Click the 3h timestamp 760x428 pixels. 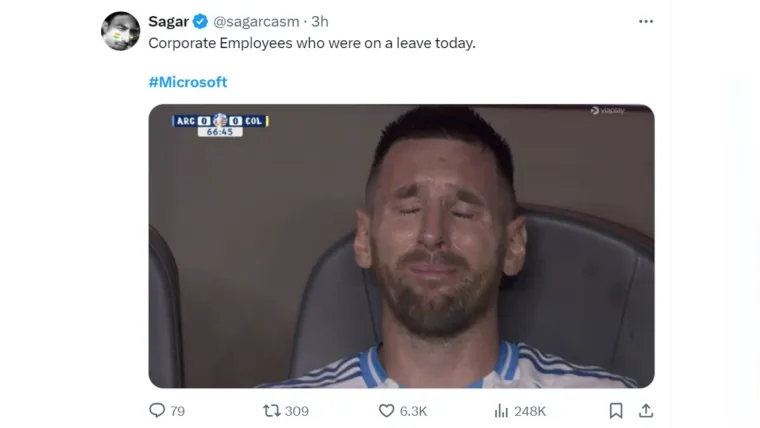[x=319, y=21]
